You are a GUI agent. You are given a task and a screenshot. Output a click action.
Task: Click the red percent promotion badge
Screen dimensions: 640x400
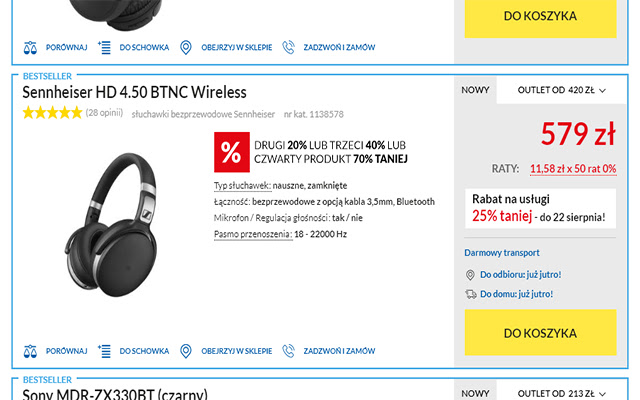click(231, 151)
